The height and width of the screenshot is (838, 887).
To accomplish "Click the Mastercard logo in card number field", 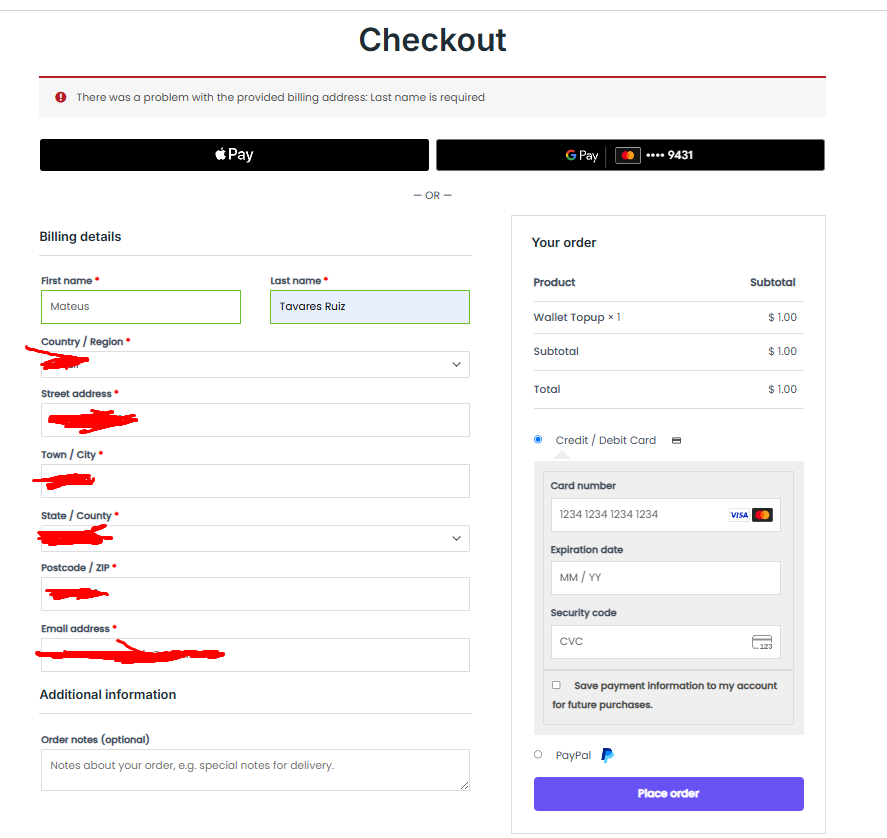I will coord(763,515).
